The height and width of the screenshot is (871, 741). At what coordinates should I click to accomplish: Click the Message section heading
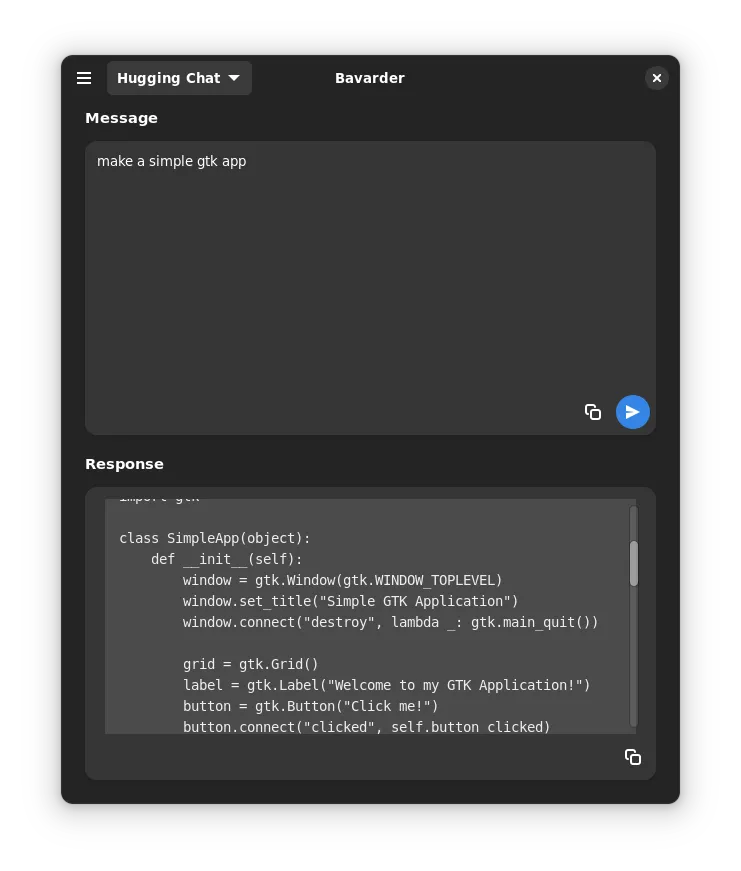[121, 118]
